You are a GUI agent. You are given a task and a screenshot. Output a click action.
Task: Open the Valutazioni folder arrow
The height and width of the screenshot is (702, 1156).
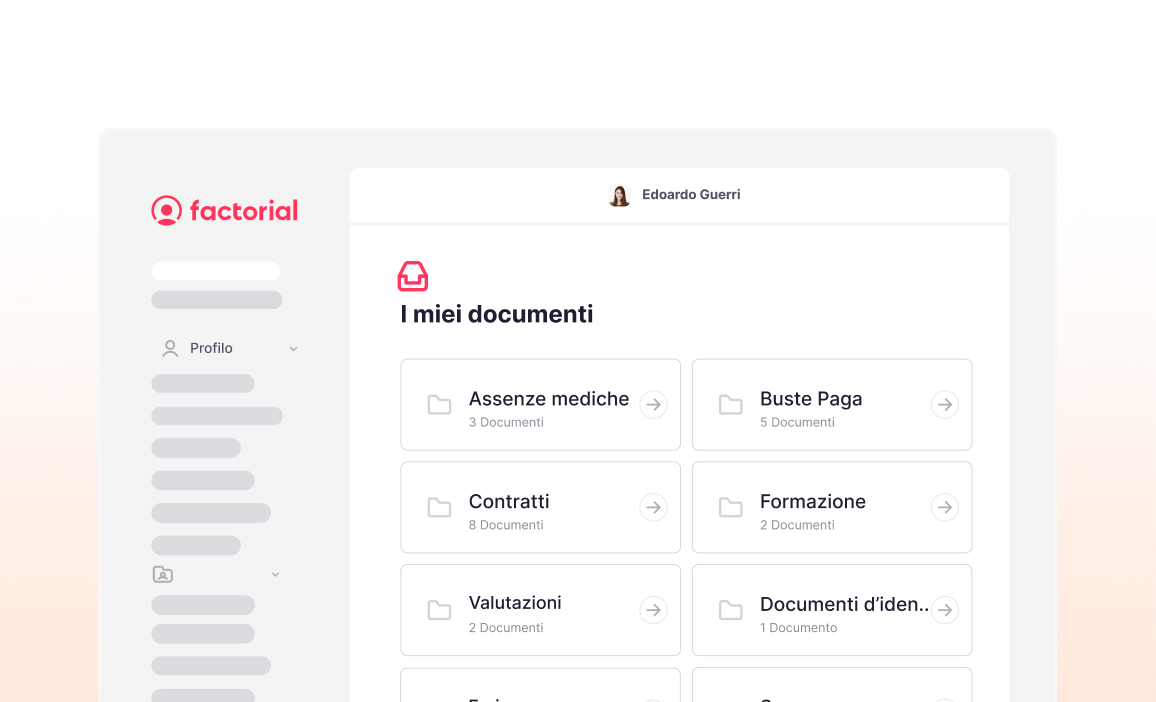(x=653, y=610)
